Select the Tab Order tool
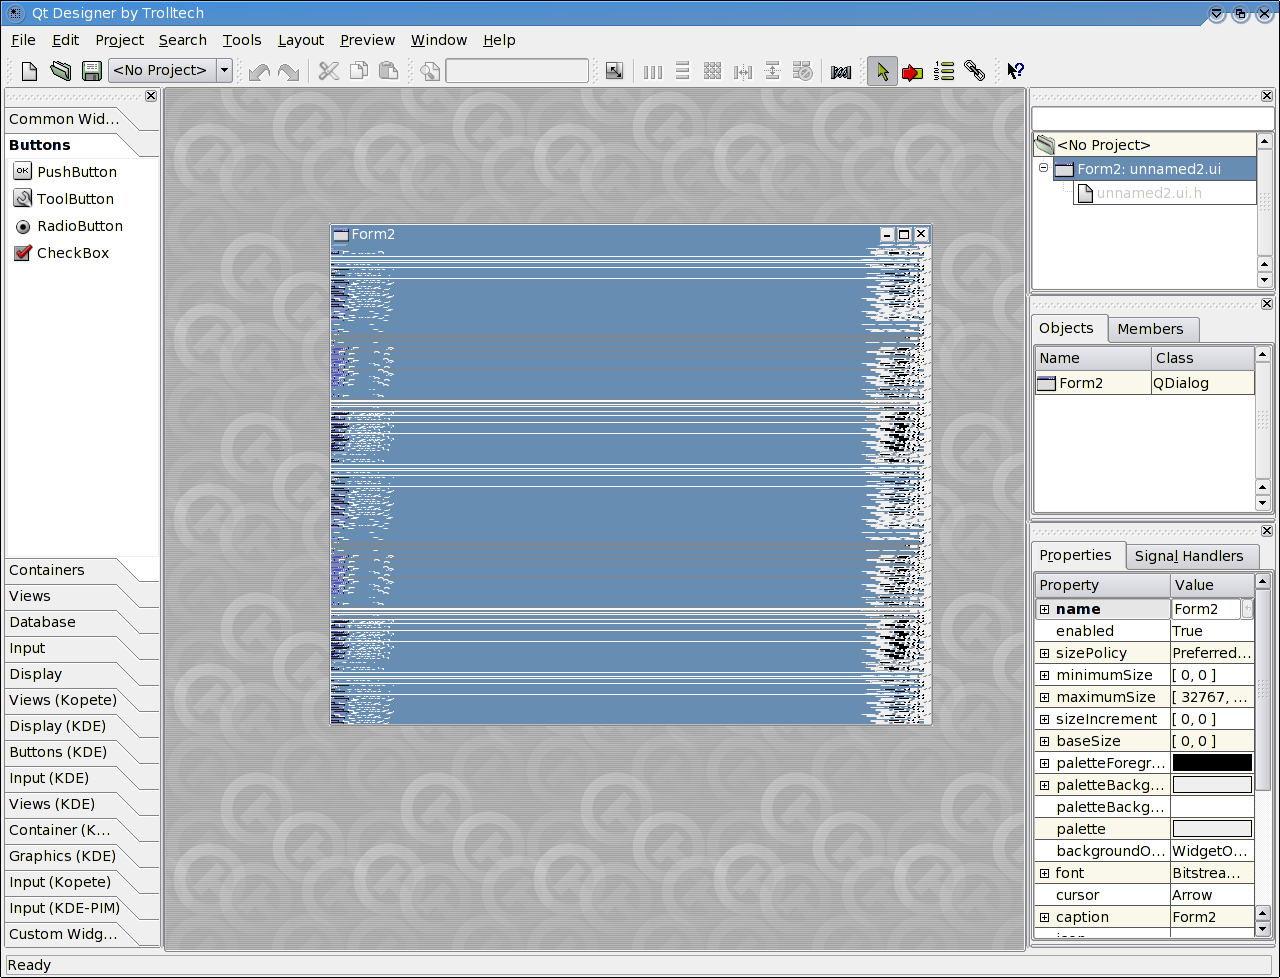 tap(944, 71)
